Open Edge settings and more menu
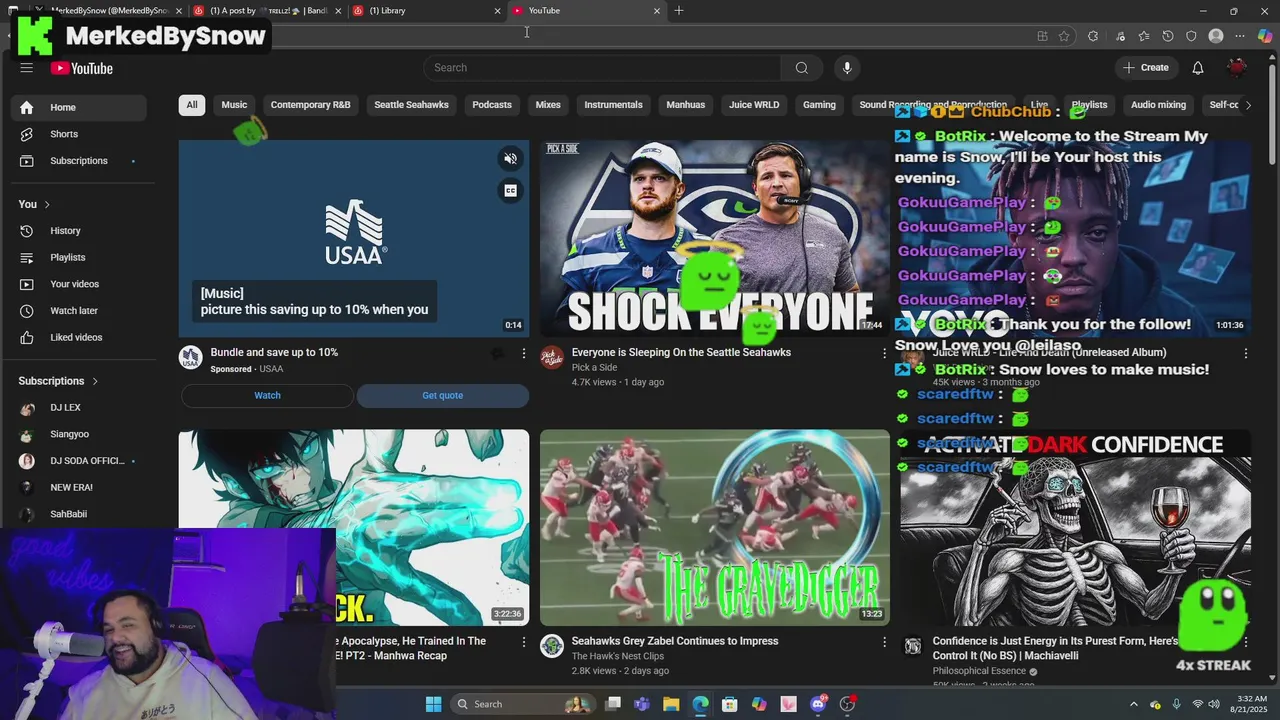The width and height of the screenshot is (1280, 720). coord(1241,36)
